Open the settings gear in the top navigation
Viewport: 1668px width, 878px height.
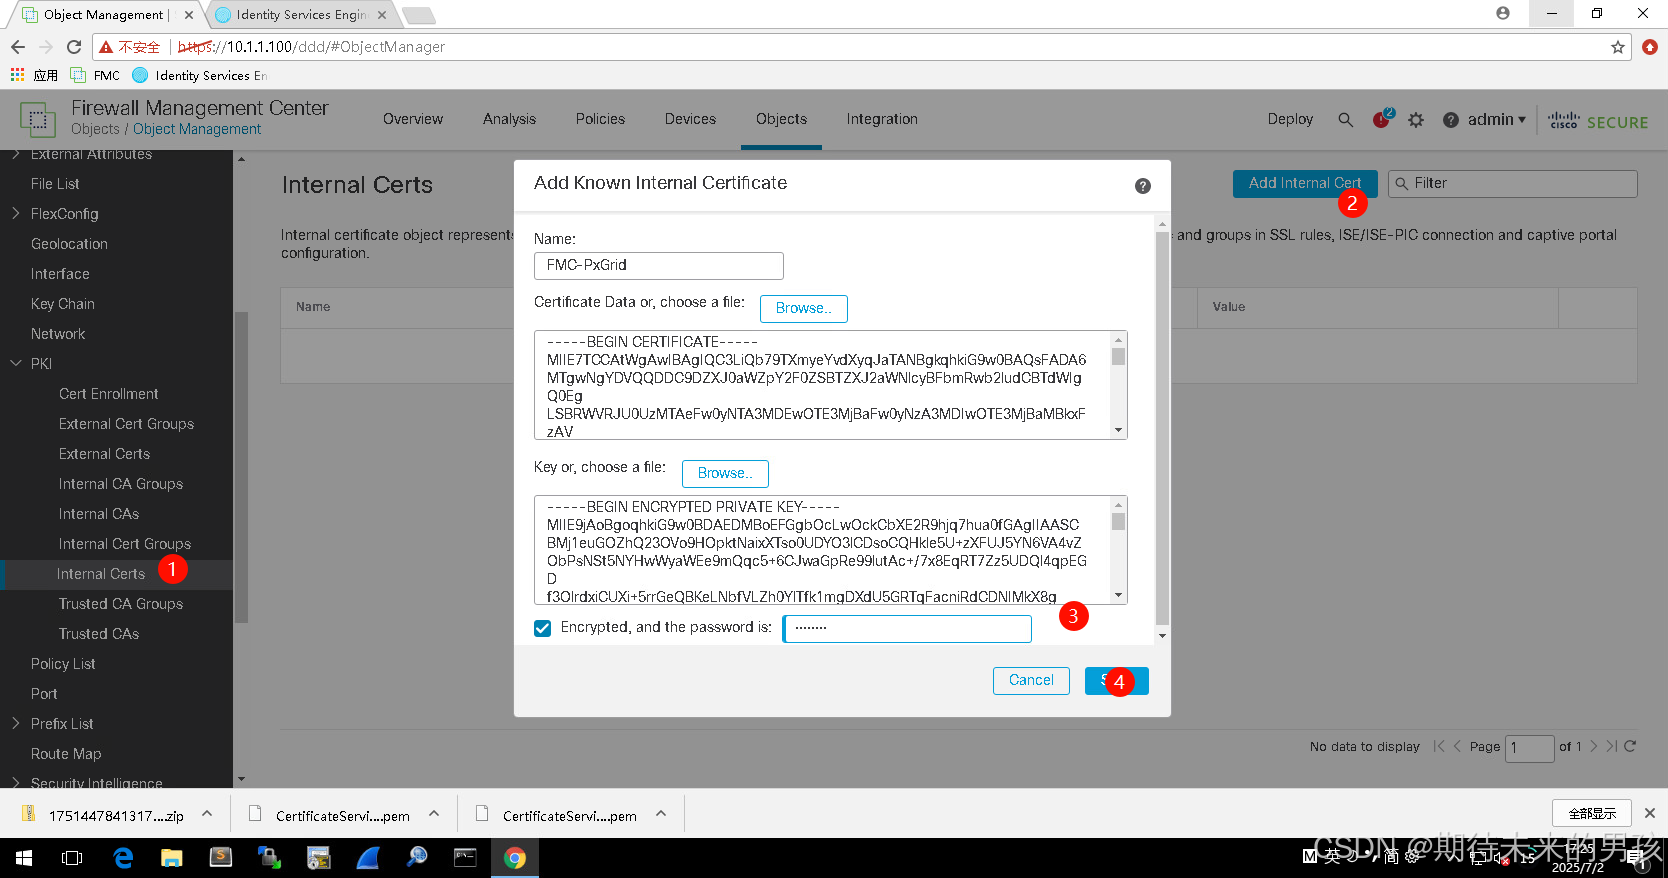1416,120
